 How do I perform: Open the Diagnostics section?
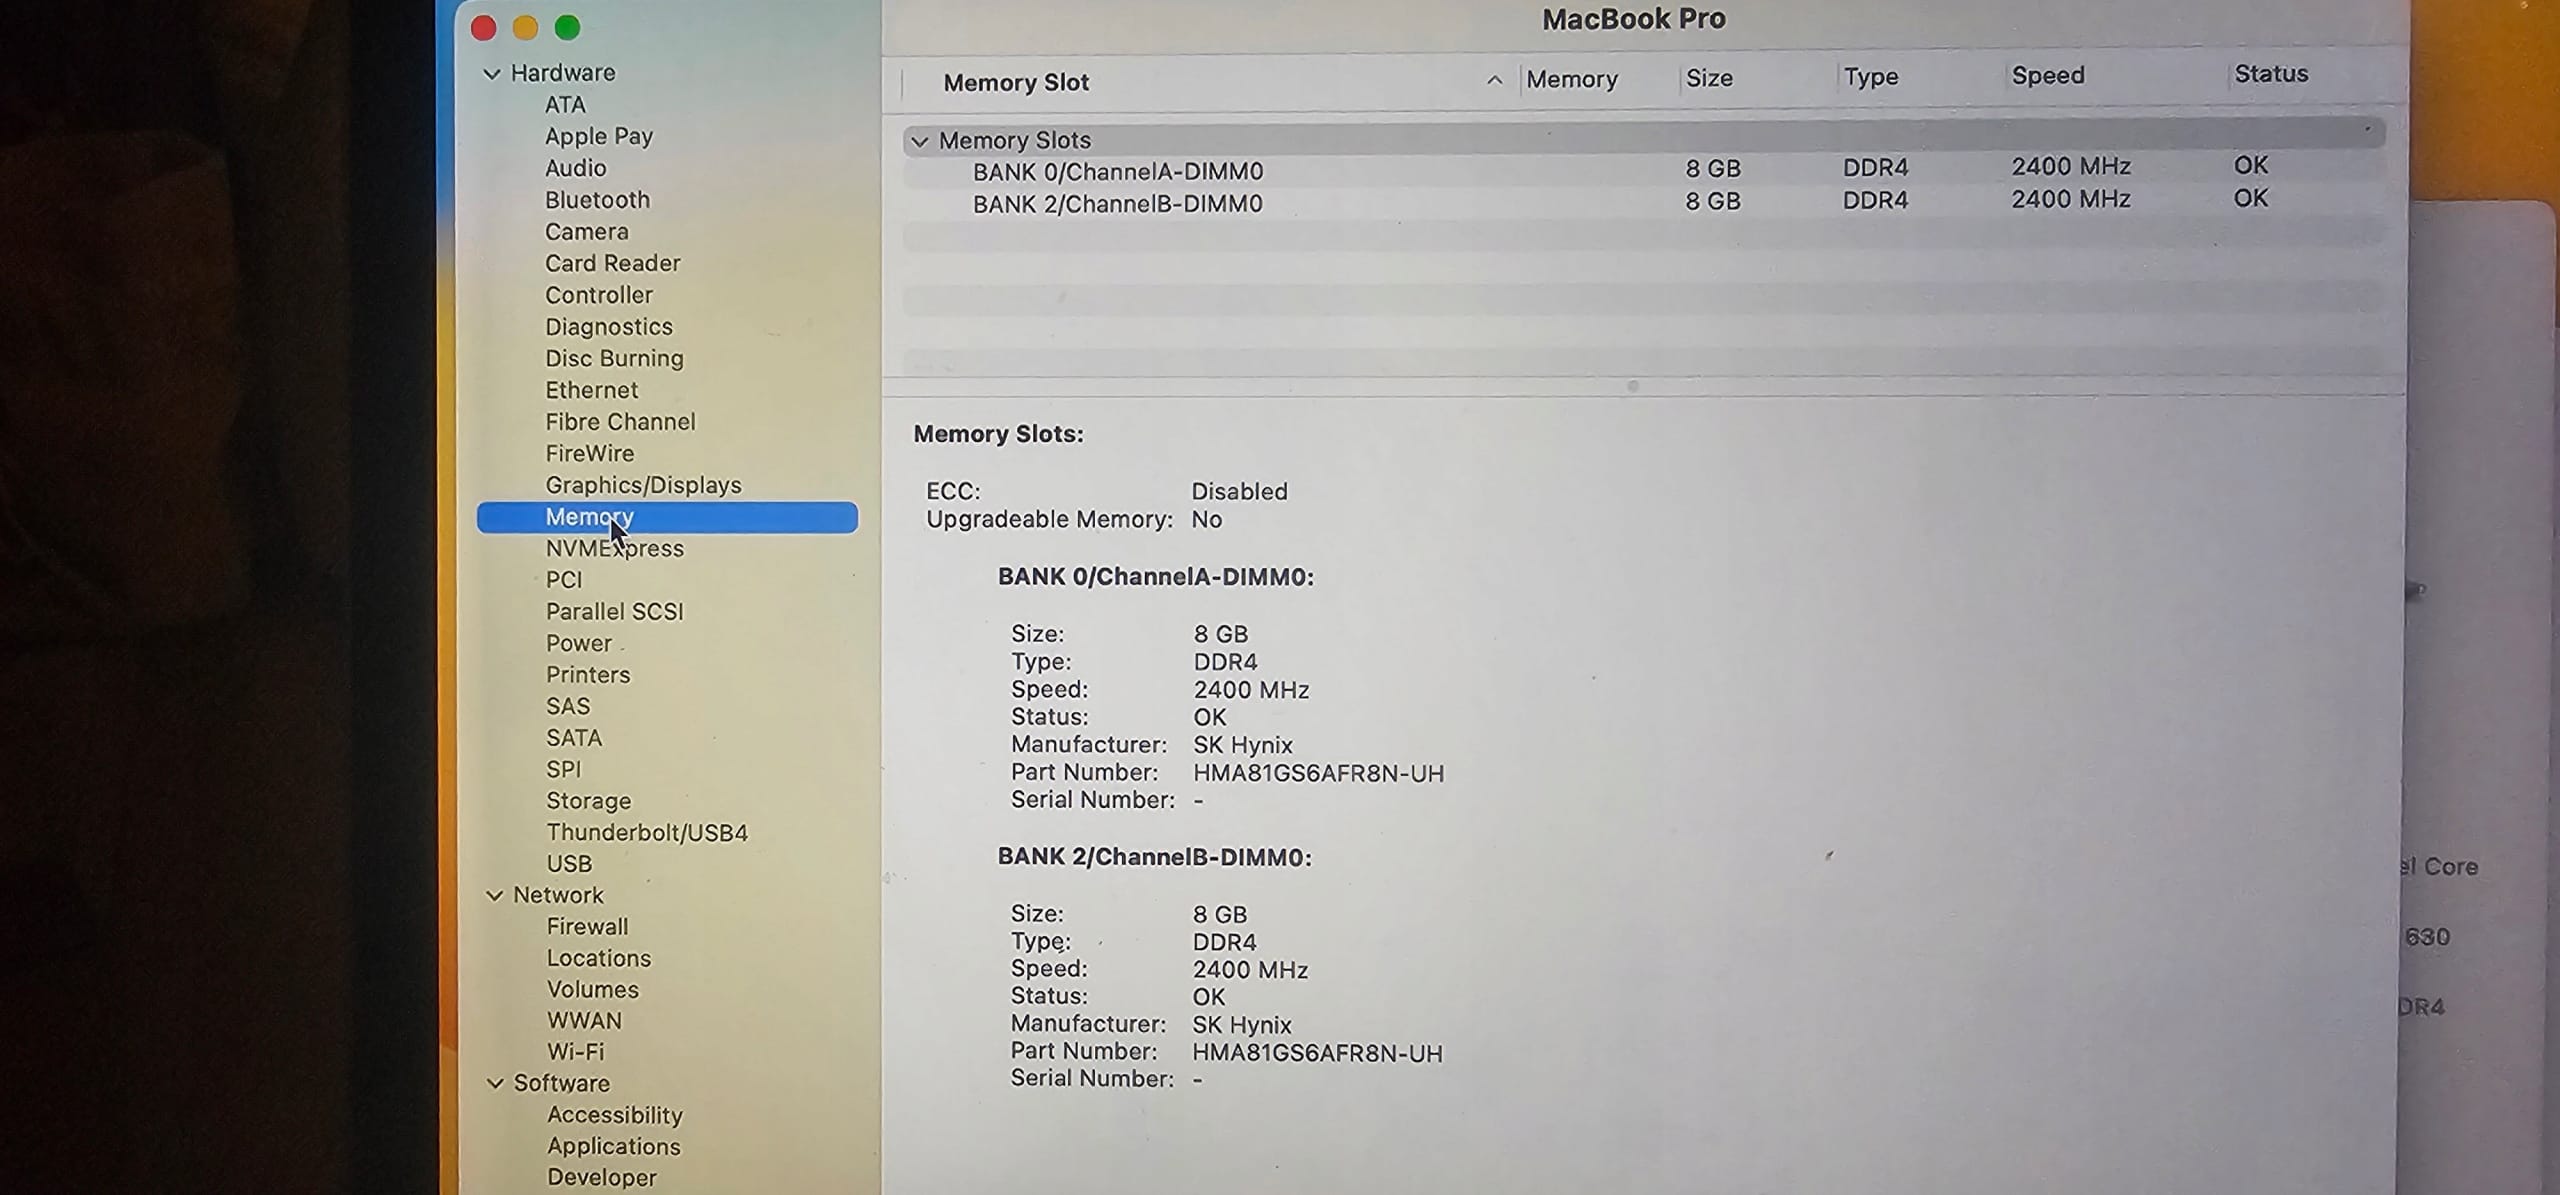click(608, 327)
